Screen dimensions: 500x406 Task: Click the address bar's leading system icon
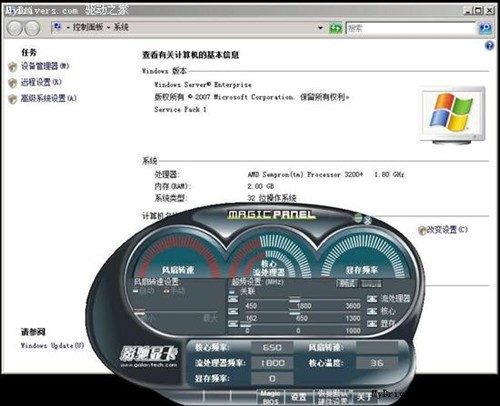pos(58,27)
